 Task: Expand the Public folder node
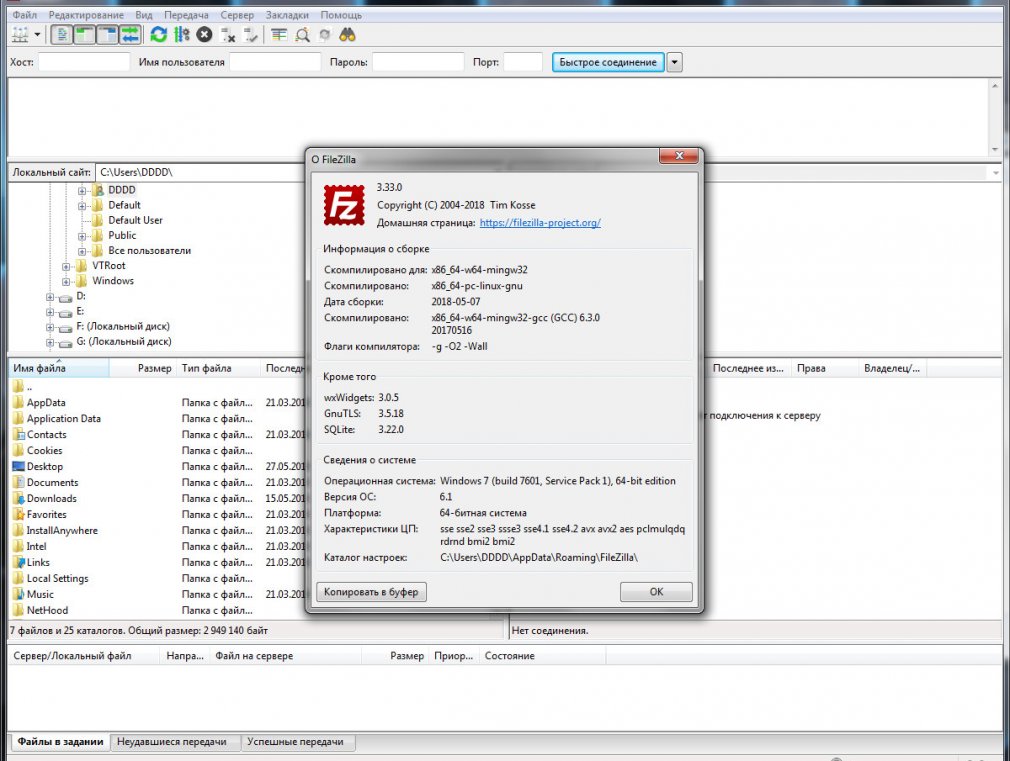click(x=82, y=236)
